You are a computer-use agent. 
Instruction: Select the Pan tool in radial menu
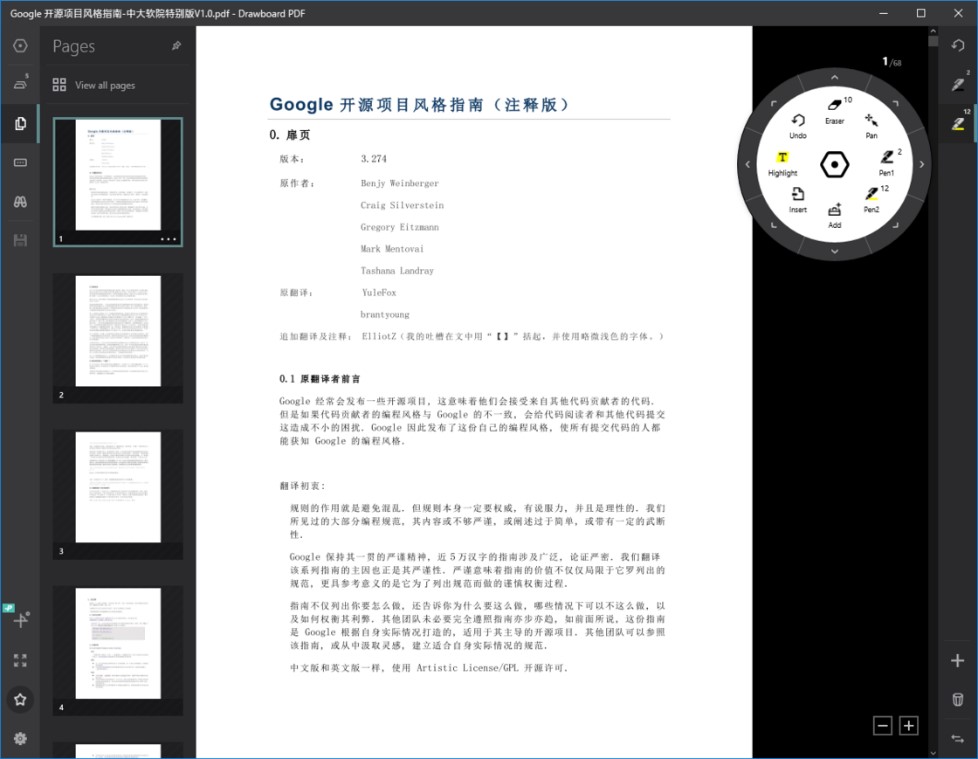pos(871,126)
